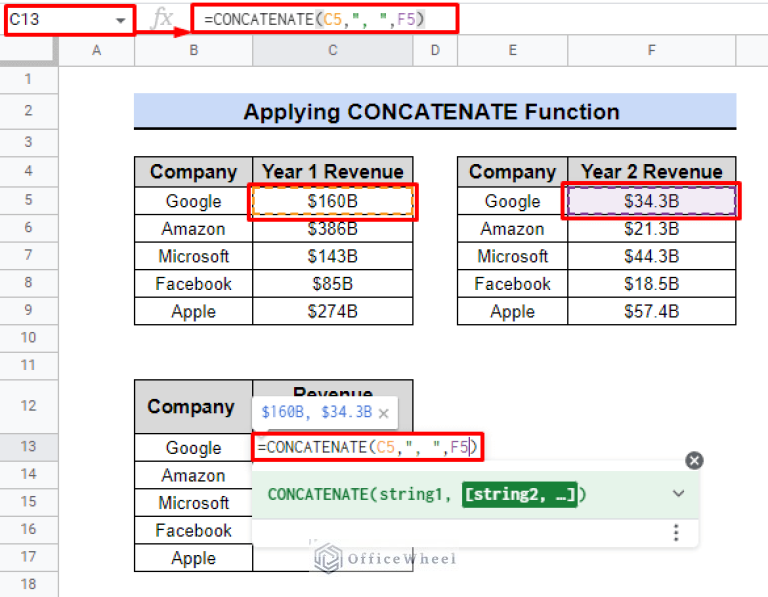Click the Microsoft cell in row 15

click(193, 502)
